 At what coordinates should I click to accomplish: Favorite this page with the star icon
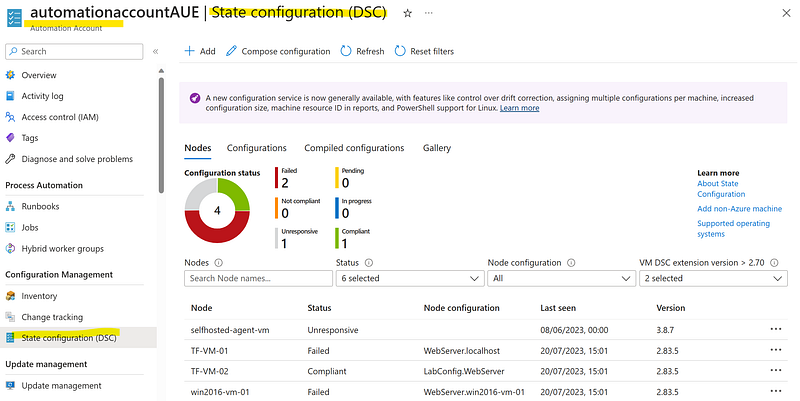(407, 13)
